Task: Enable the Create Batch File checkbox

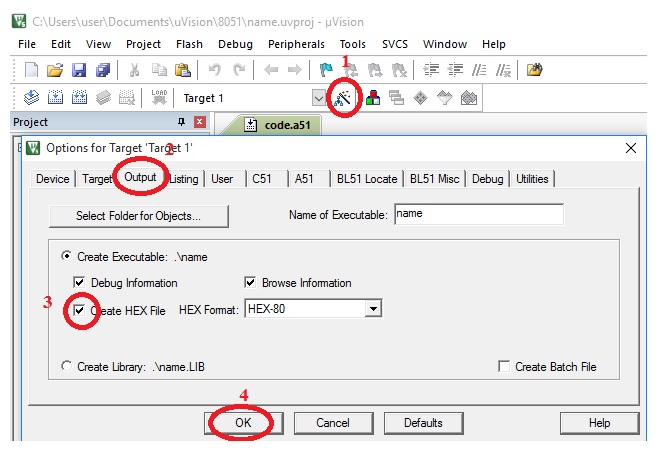Action: (504, 367)
